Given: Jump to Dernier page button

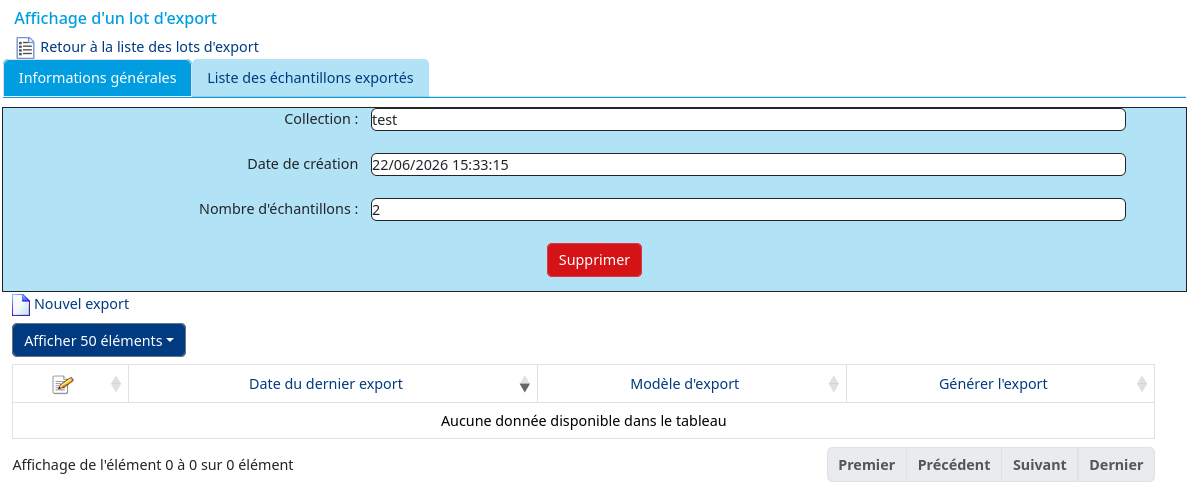Looking at the screenshot, I should (1116, 464).
